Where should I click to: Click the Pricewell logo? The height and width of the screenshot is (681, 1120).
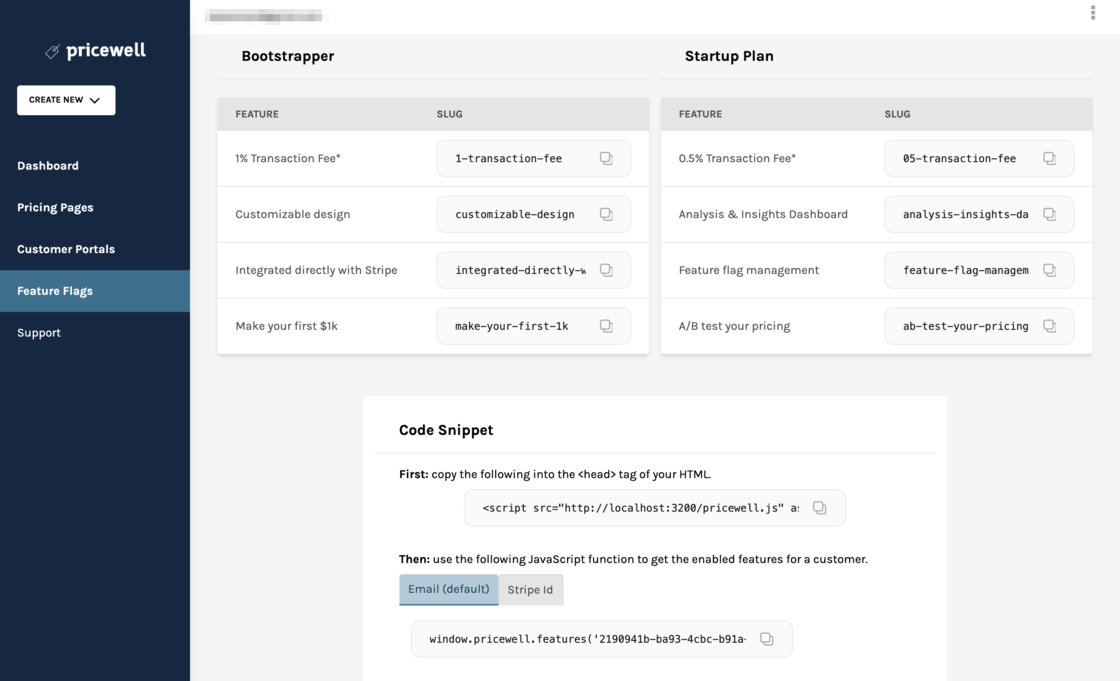click(x=96, y=51)
